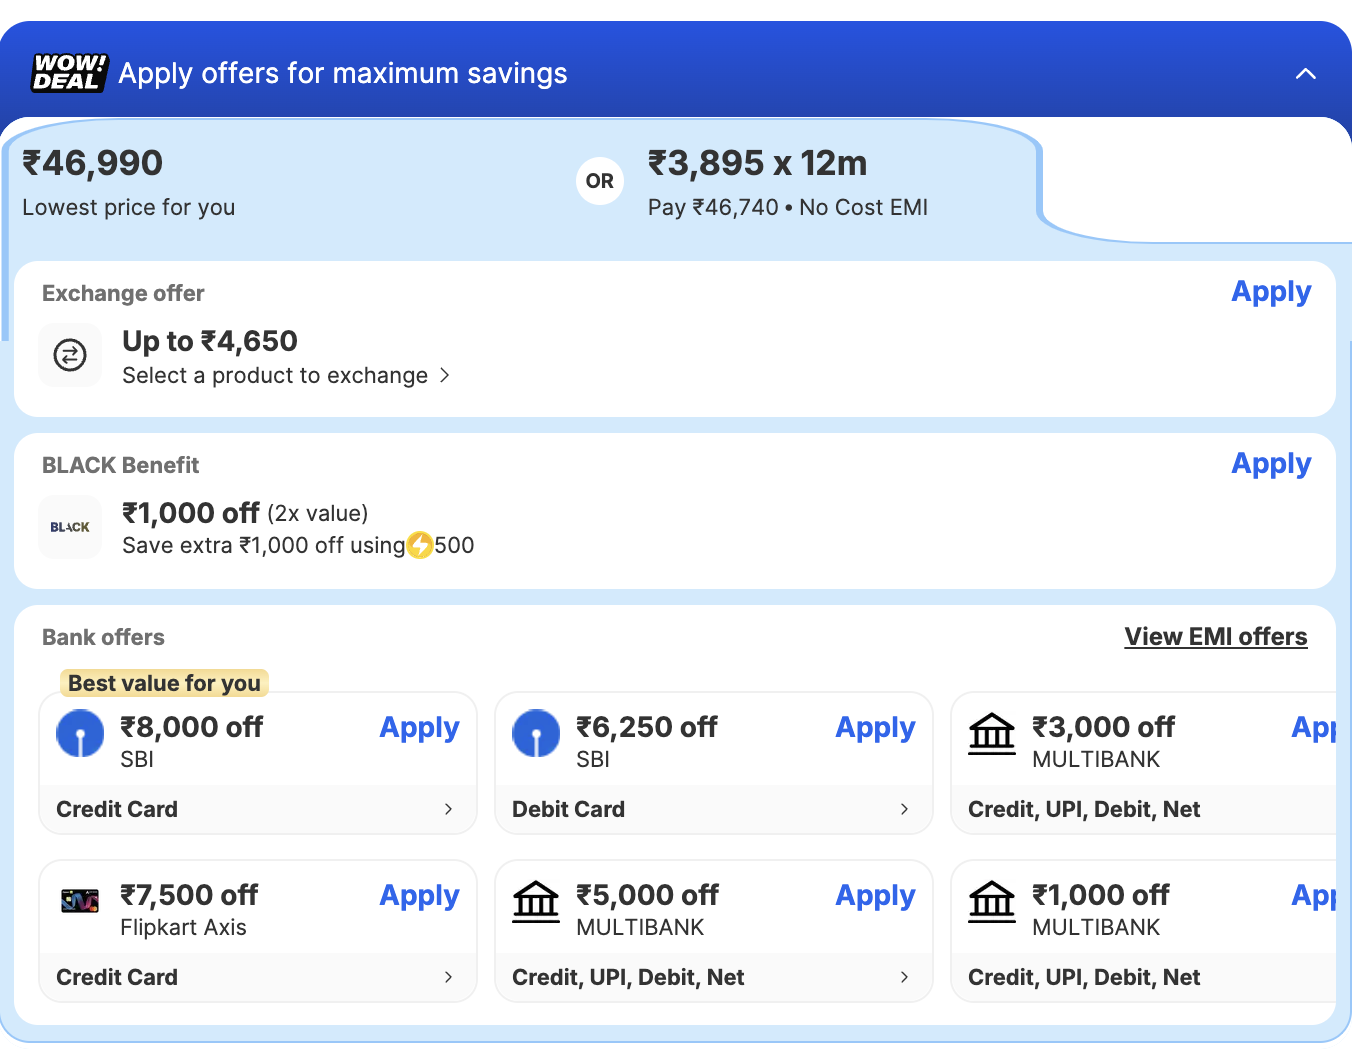The height and width of the screenshot is (1060, 1366).
Task: Open Select a product to exchange
Action: [x=285, y=376]
